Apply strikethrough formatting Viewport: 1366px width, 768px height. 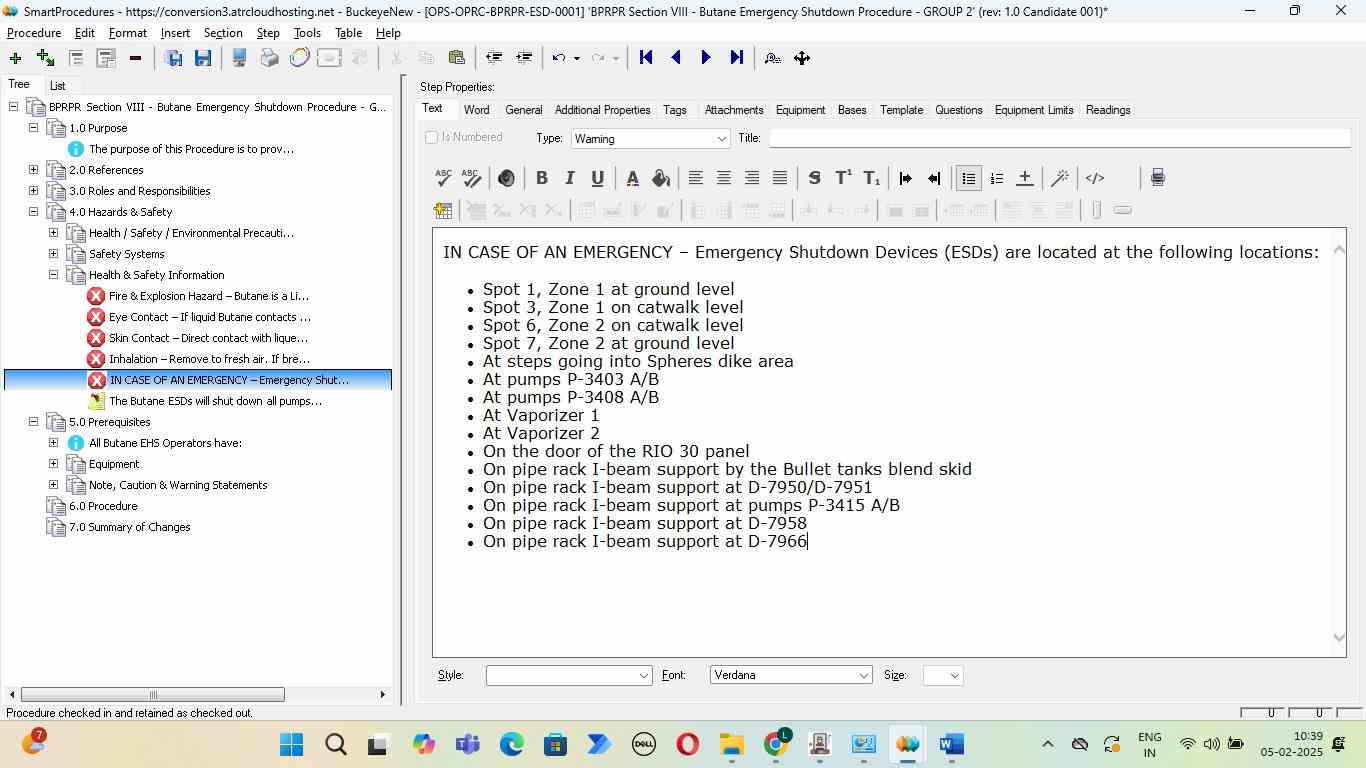tap(814, 178)
